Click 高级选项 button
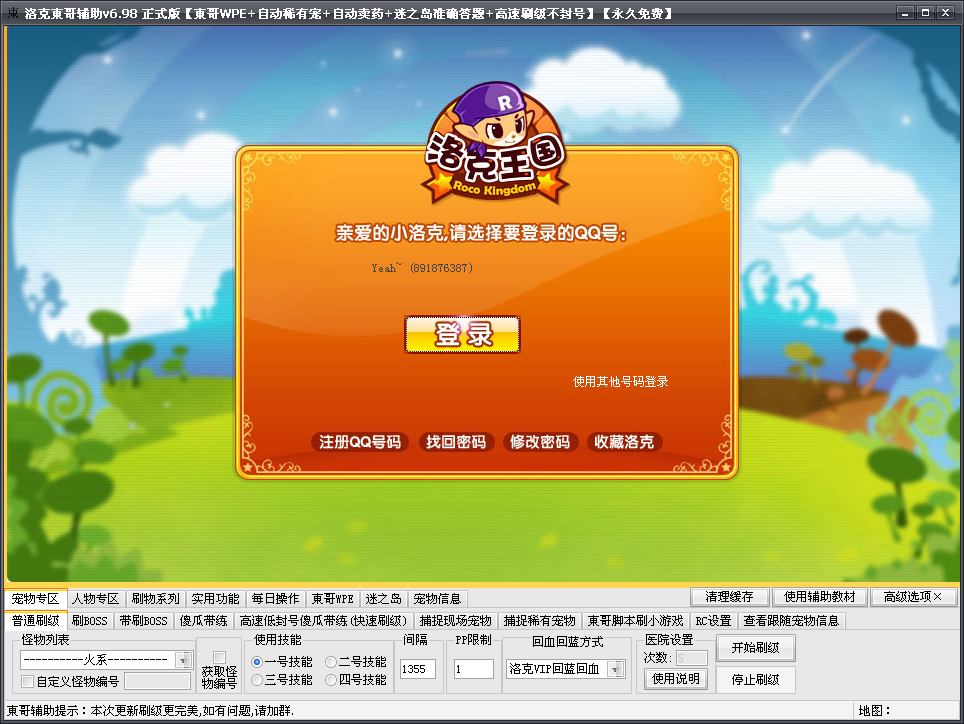 (913, 597)
